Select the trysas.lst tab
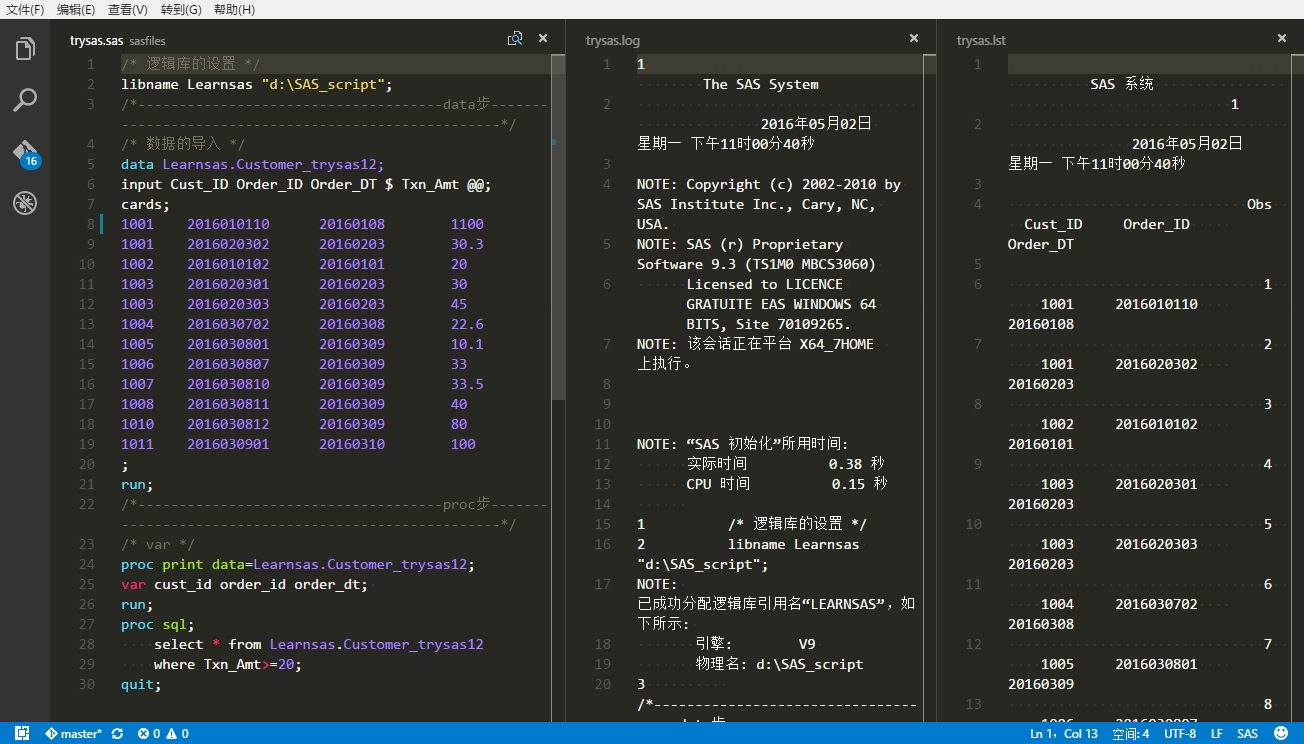1304x744 pixels. click(x=981, y=40)
